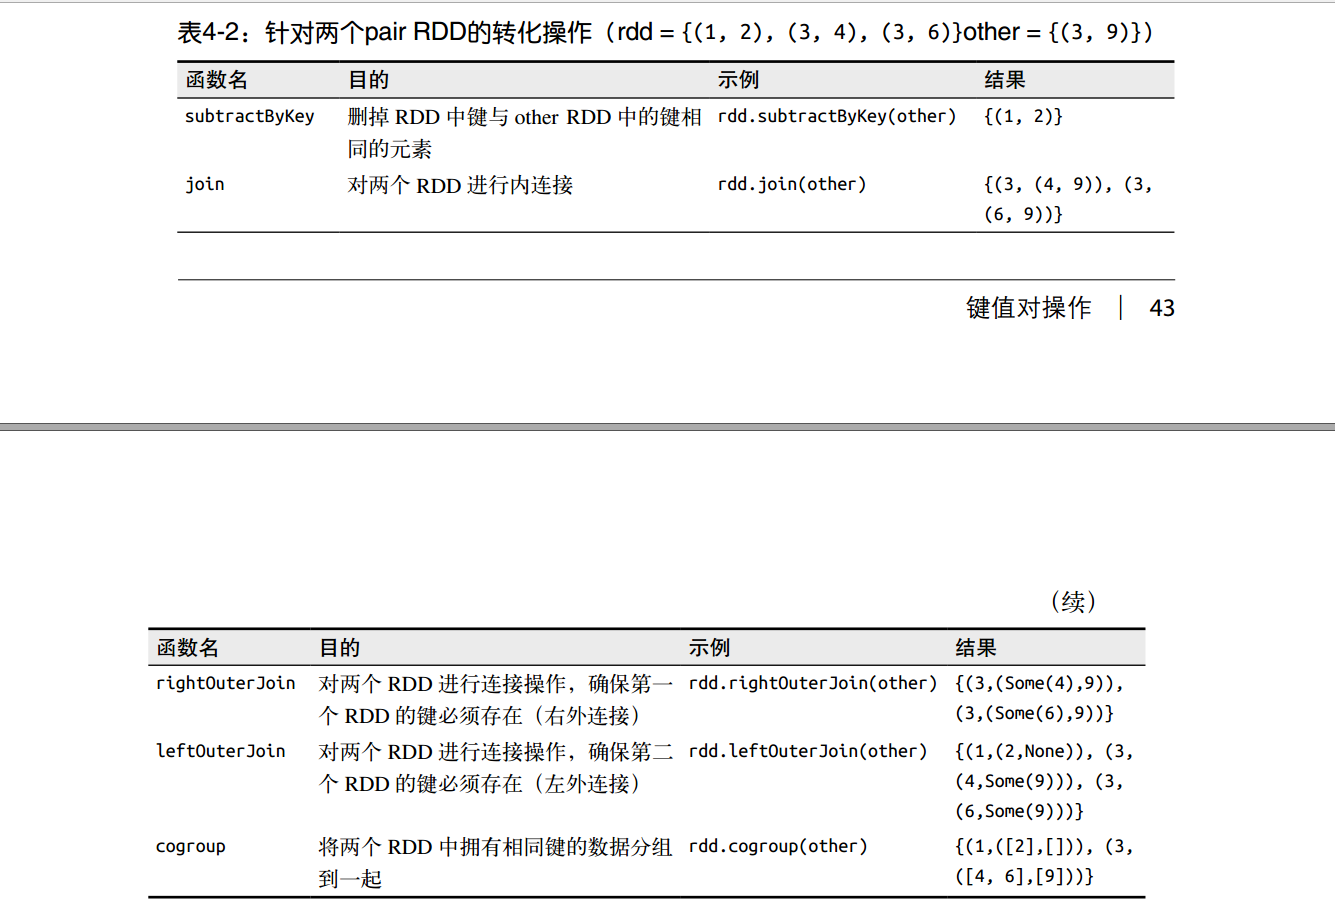
Task: Click the 'rdd.subtractByKey(other)' example text
Action: click(x=837, y=116)
